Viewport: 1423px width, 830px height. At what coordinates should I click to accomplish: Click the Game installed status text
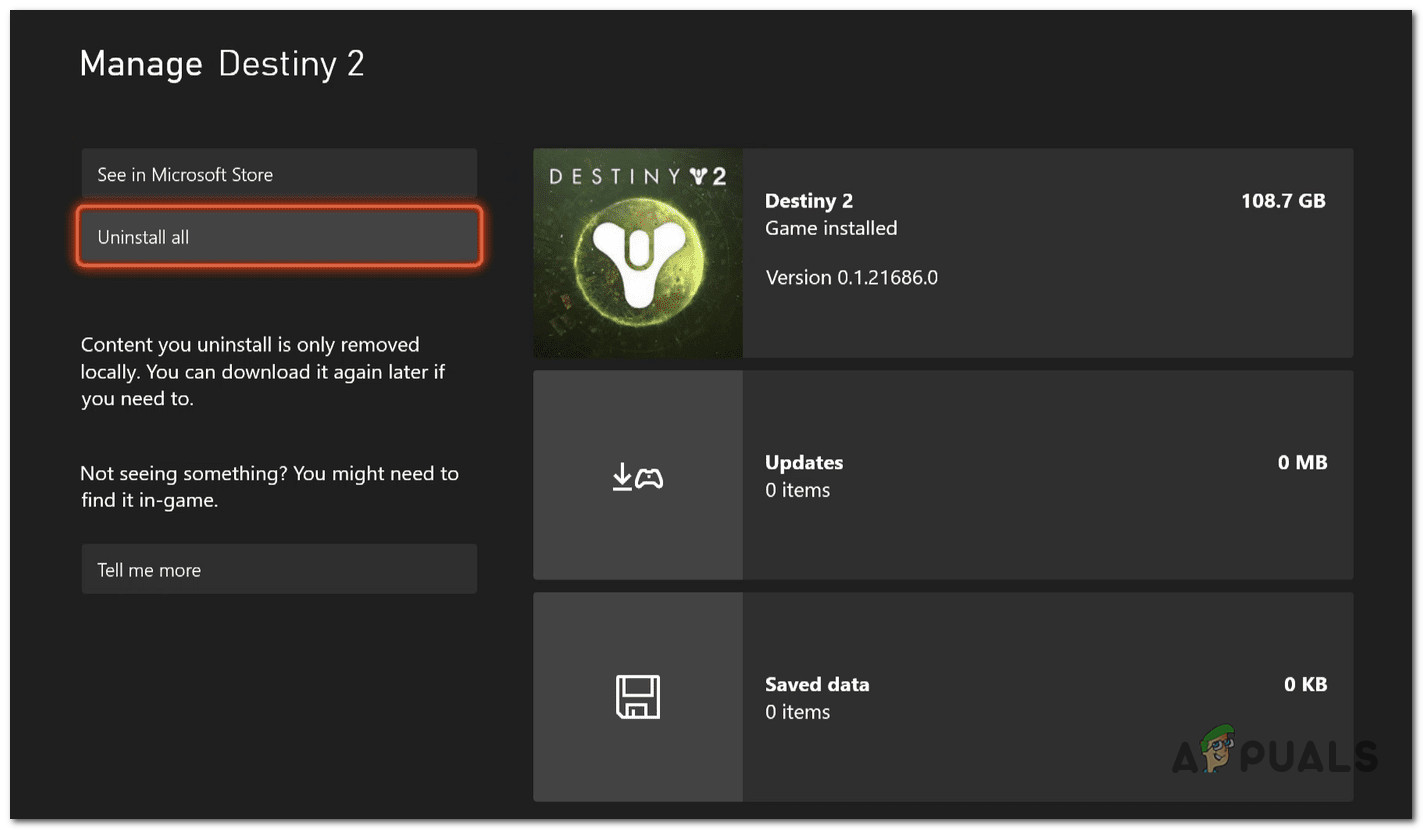[831, 228]
